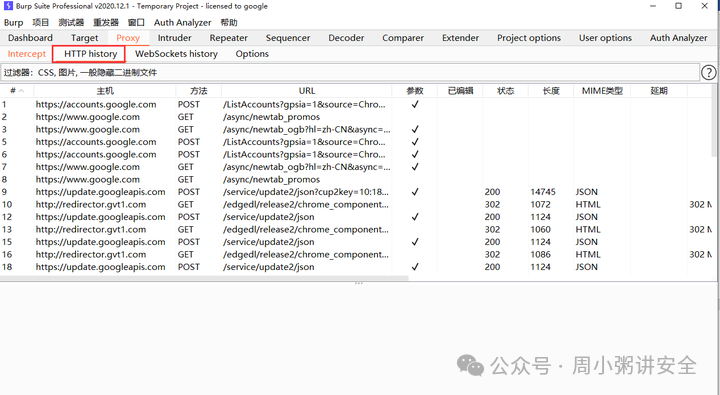Sort by the 长度 column header

click(551, 91)
